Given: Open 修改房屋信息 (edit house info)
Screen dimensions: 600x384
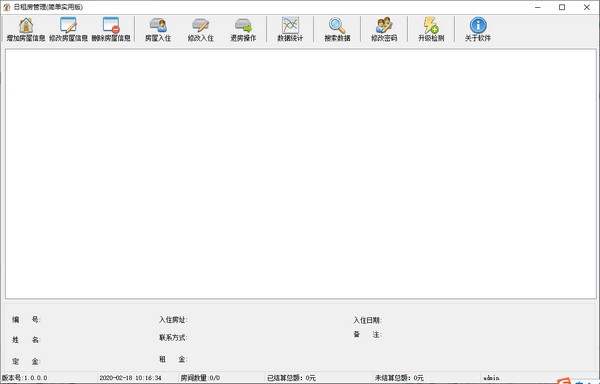Looking at the screenshot, I should click(x=68, y=29).
